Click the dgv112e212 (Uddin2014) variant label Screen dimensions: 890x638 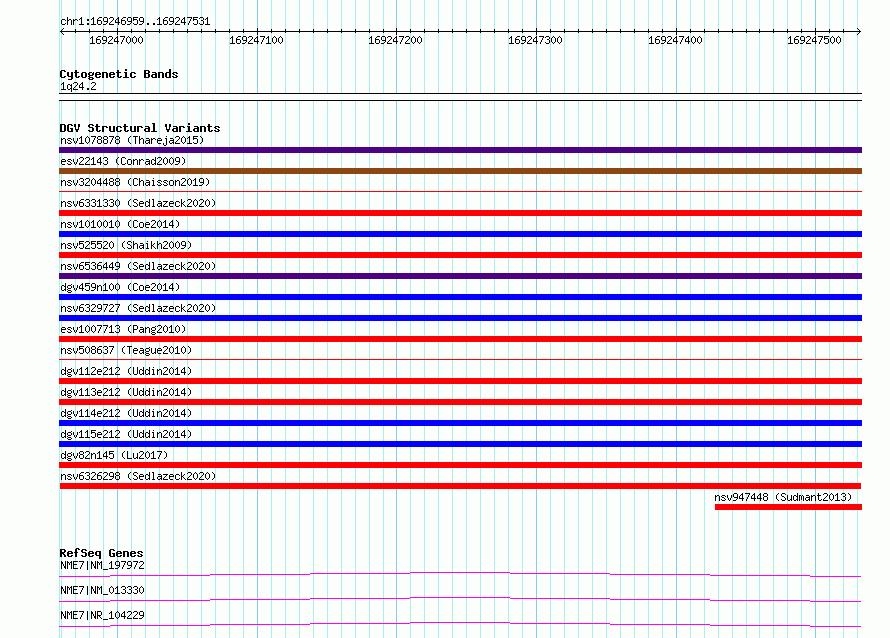tap(126, 371)
